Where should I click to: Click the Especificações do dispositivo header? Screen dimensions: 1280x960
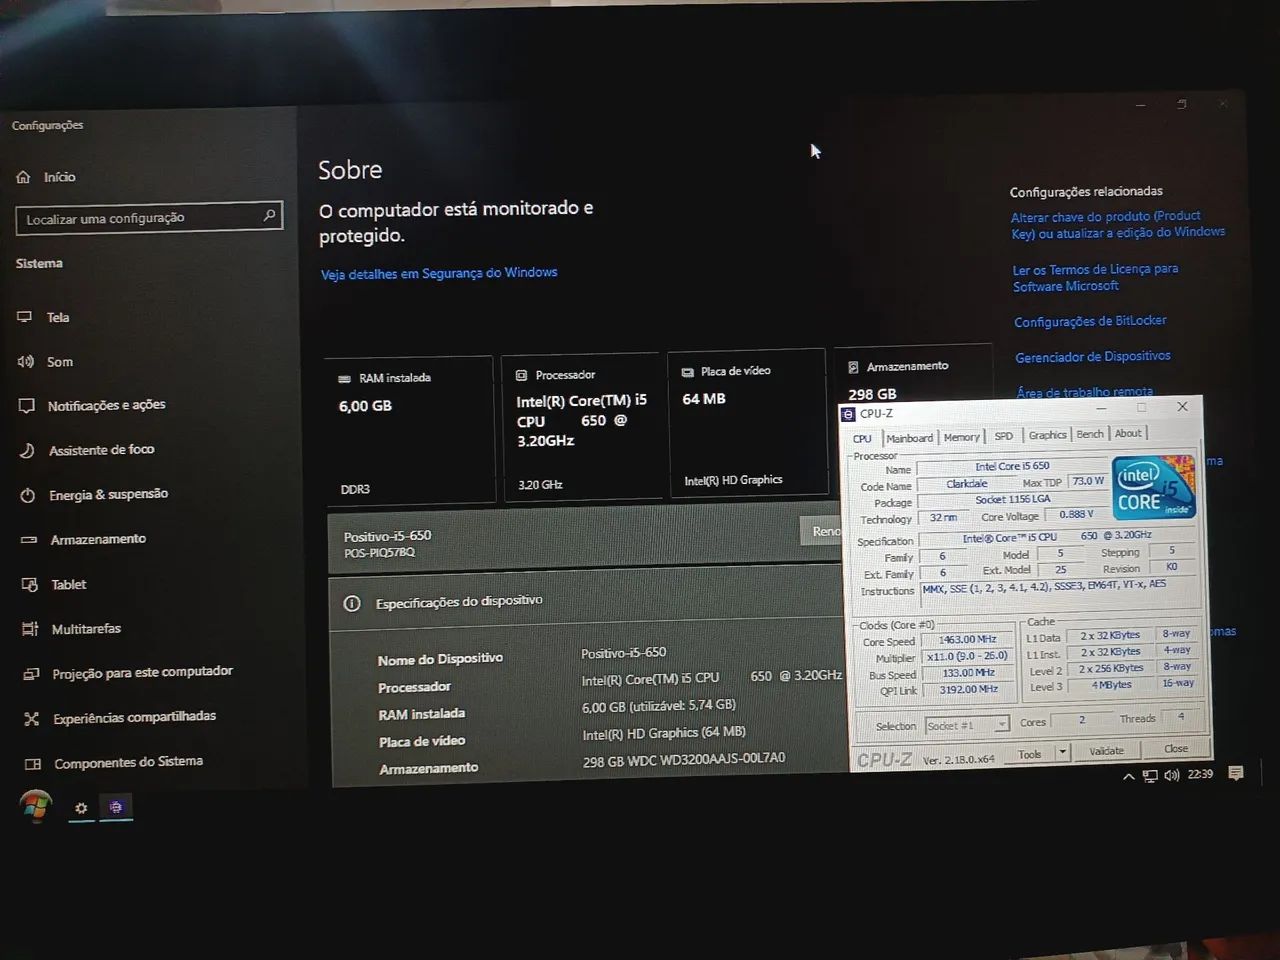point(587,601)
